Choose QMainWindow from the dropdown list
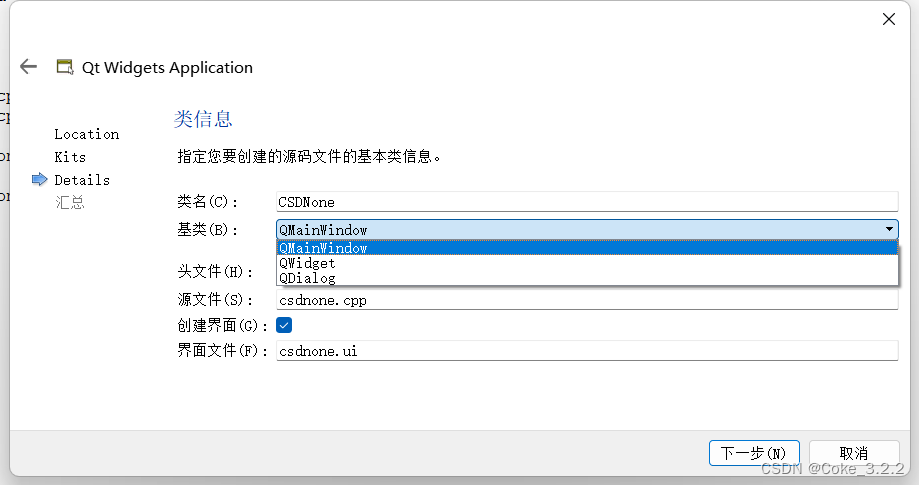 pos(587,248)
